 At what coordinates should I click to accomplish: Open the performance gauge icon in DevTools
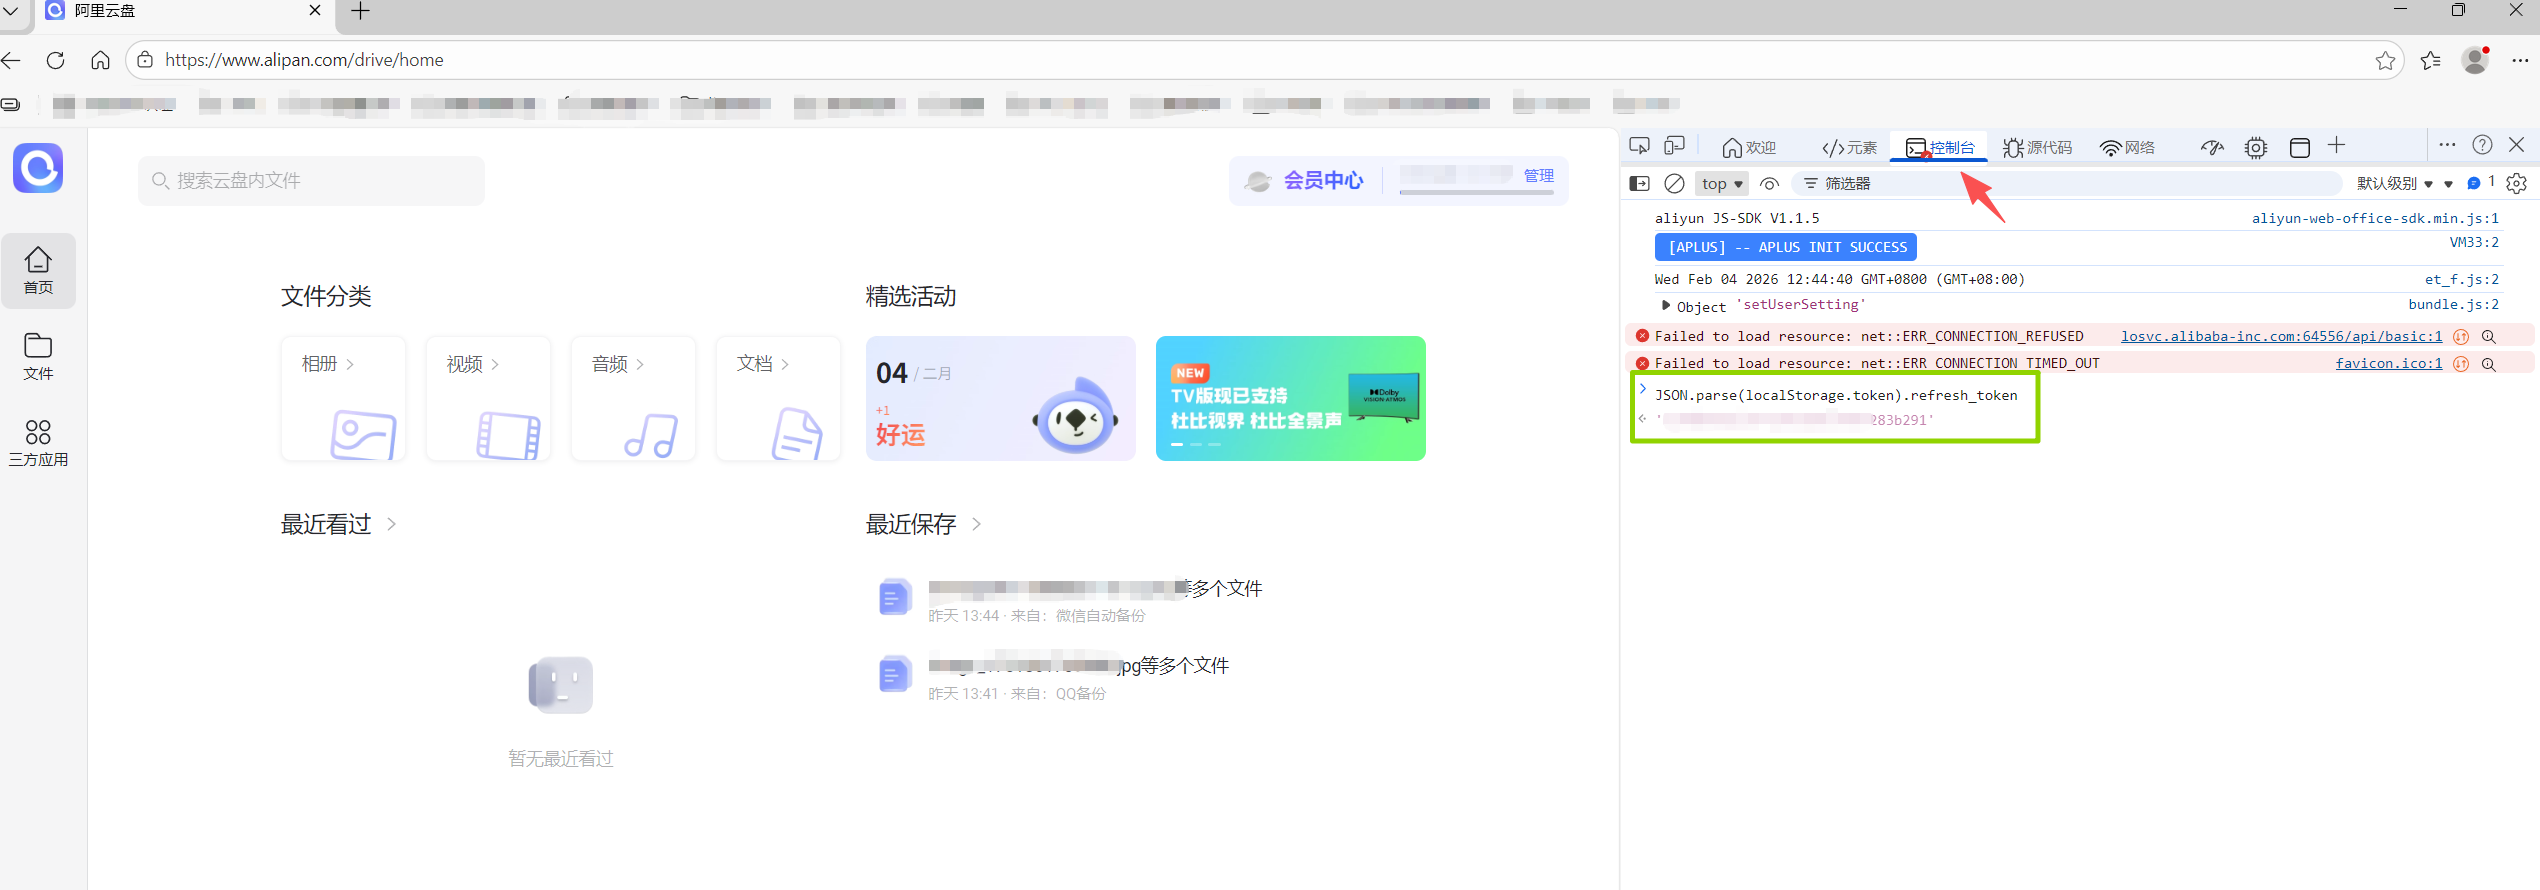pos(2212,148)
